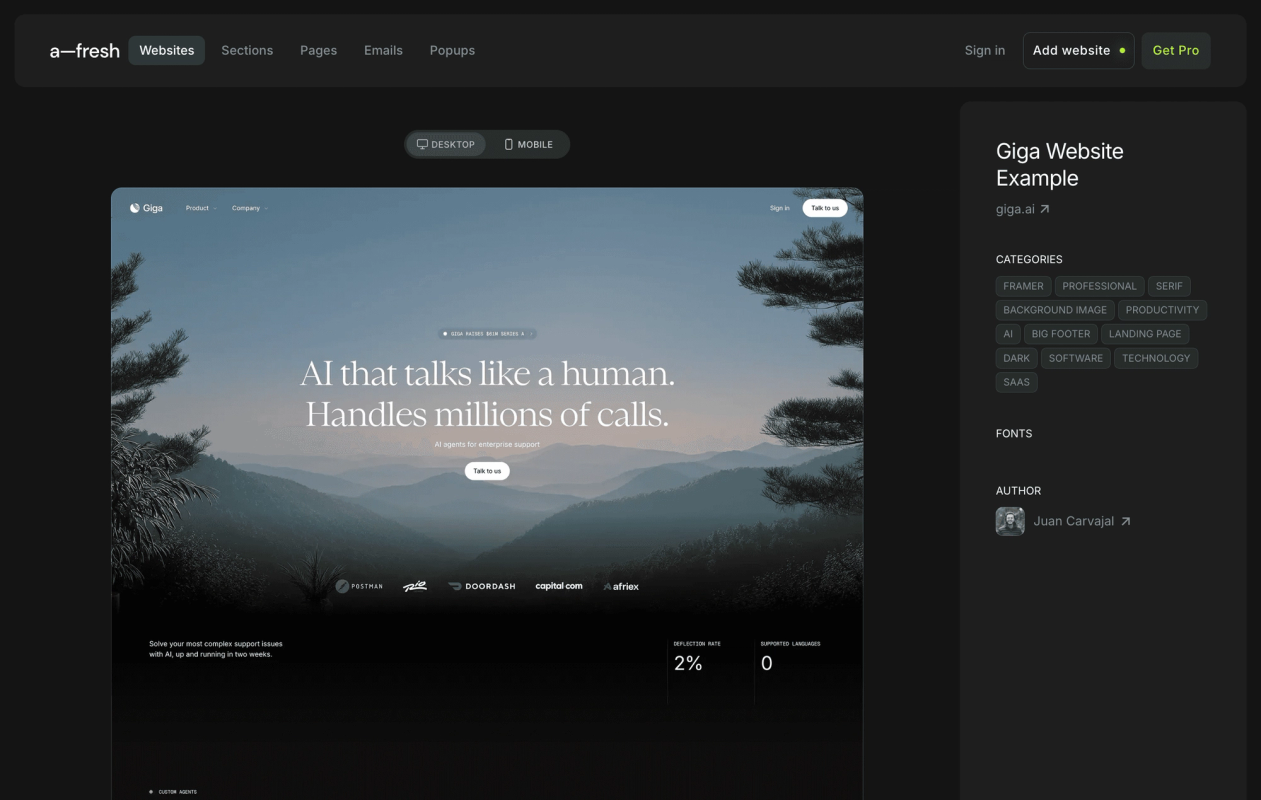The width and height of the screenshot is (1261, 800).
Task: Select the Dark category tag
Action: [1016, 358]
